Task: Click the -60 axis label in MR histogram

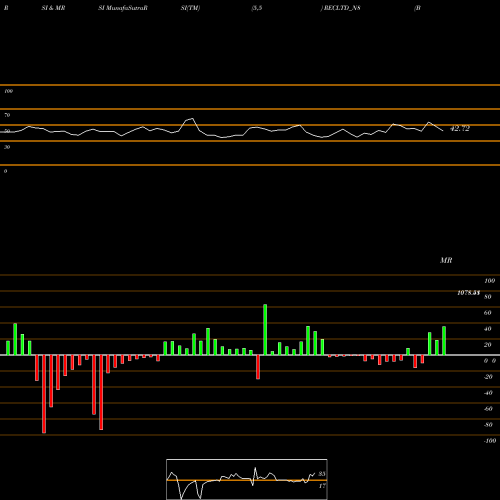Action: [x=488, y=409]
